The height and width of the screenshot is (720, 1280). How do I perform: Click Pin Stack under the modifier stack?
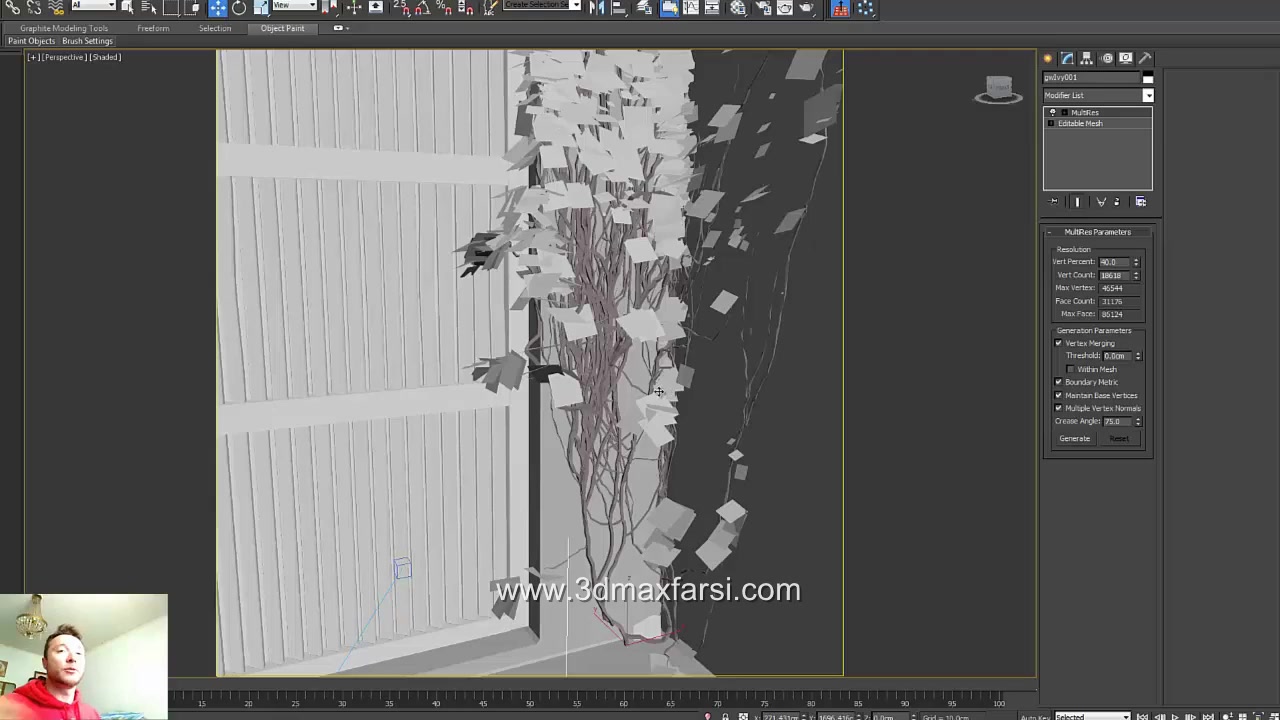click(x=1054, y=202)
